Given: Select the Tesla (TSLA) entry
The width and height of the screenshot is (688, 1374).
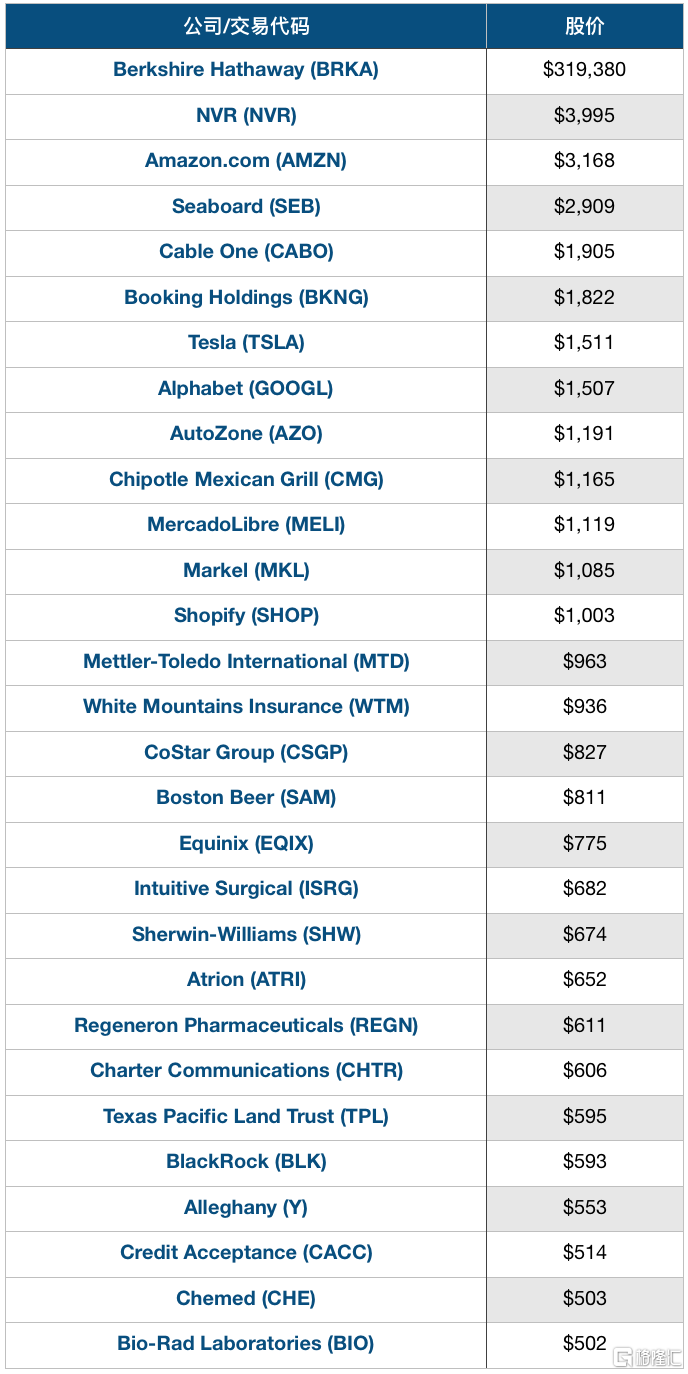Looking at the screenshot, I should pos(246,343).
